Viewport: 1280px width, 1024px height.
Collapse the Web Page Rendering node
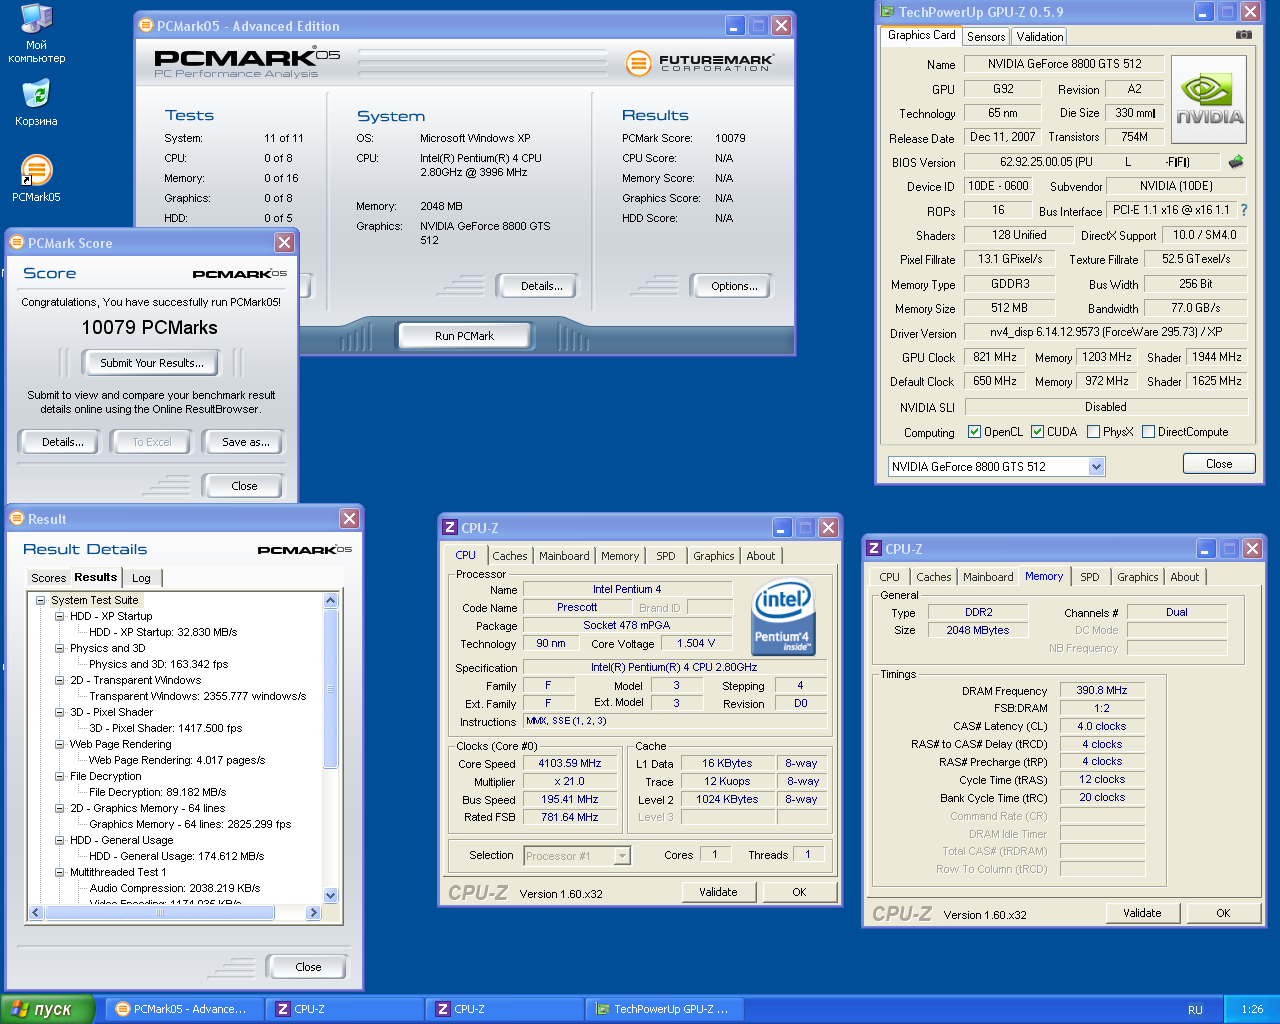click(x=60, y=745)
